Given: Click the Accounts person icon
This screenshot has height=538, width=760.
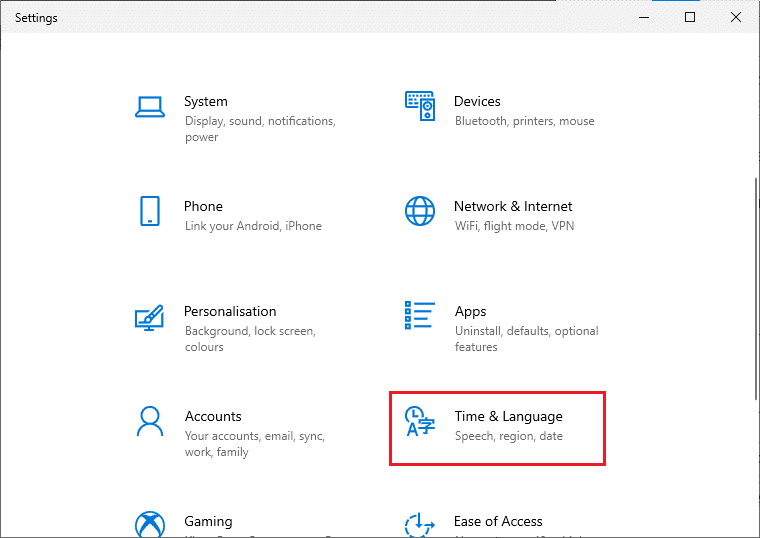Looking at the screenshot, I should (x=150, y=421).
